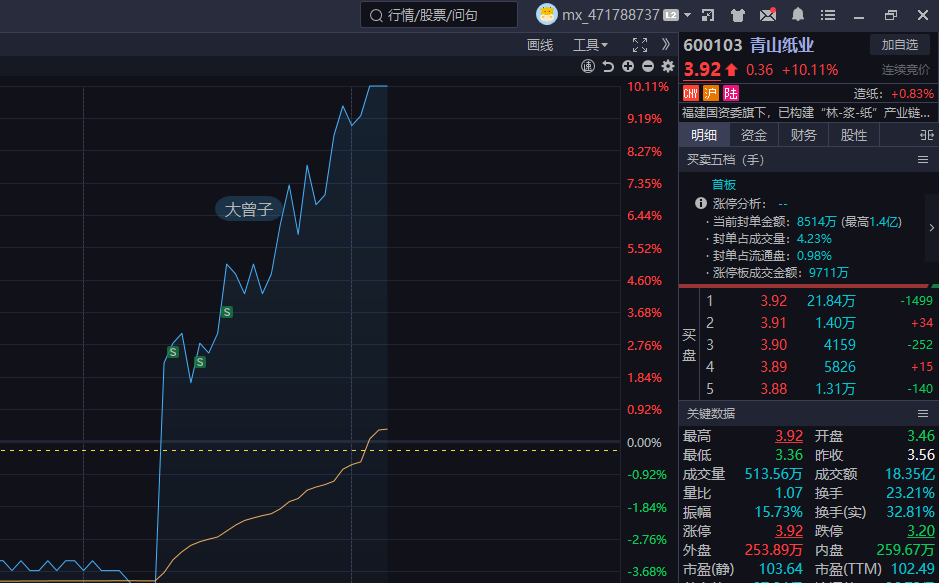
Task: Switch to the 资金 tab
Action: pos(754,135)
